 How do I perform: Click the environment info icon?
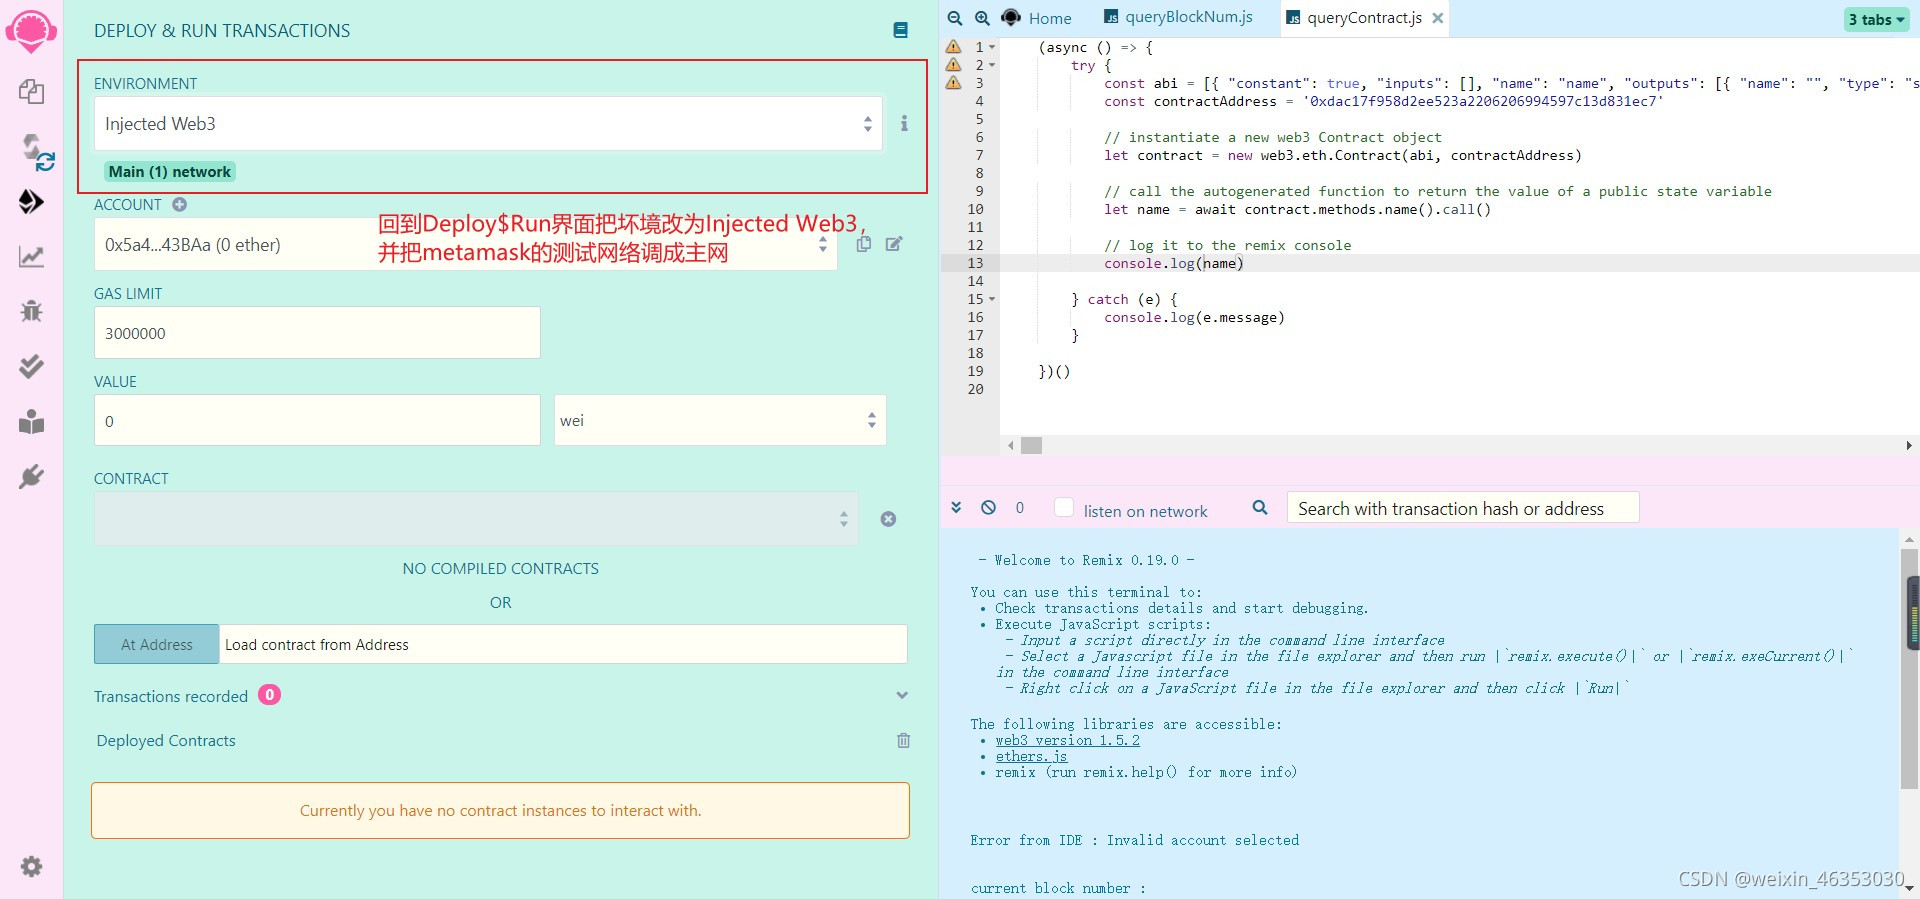coord(904,123)
